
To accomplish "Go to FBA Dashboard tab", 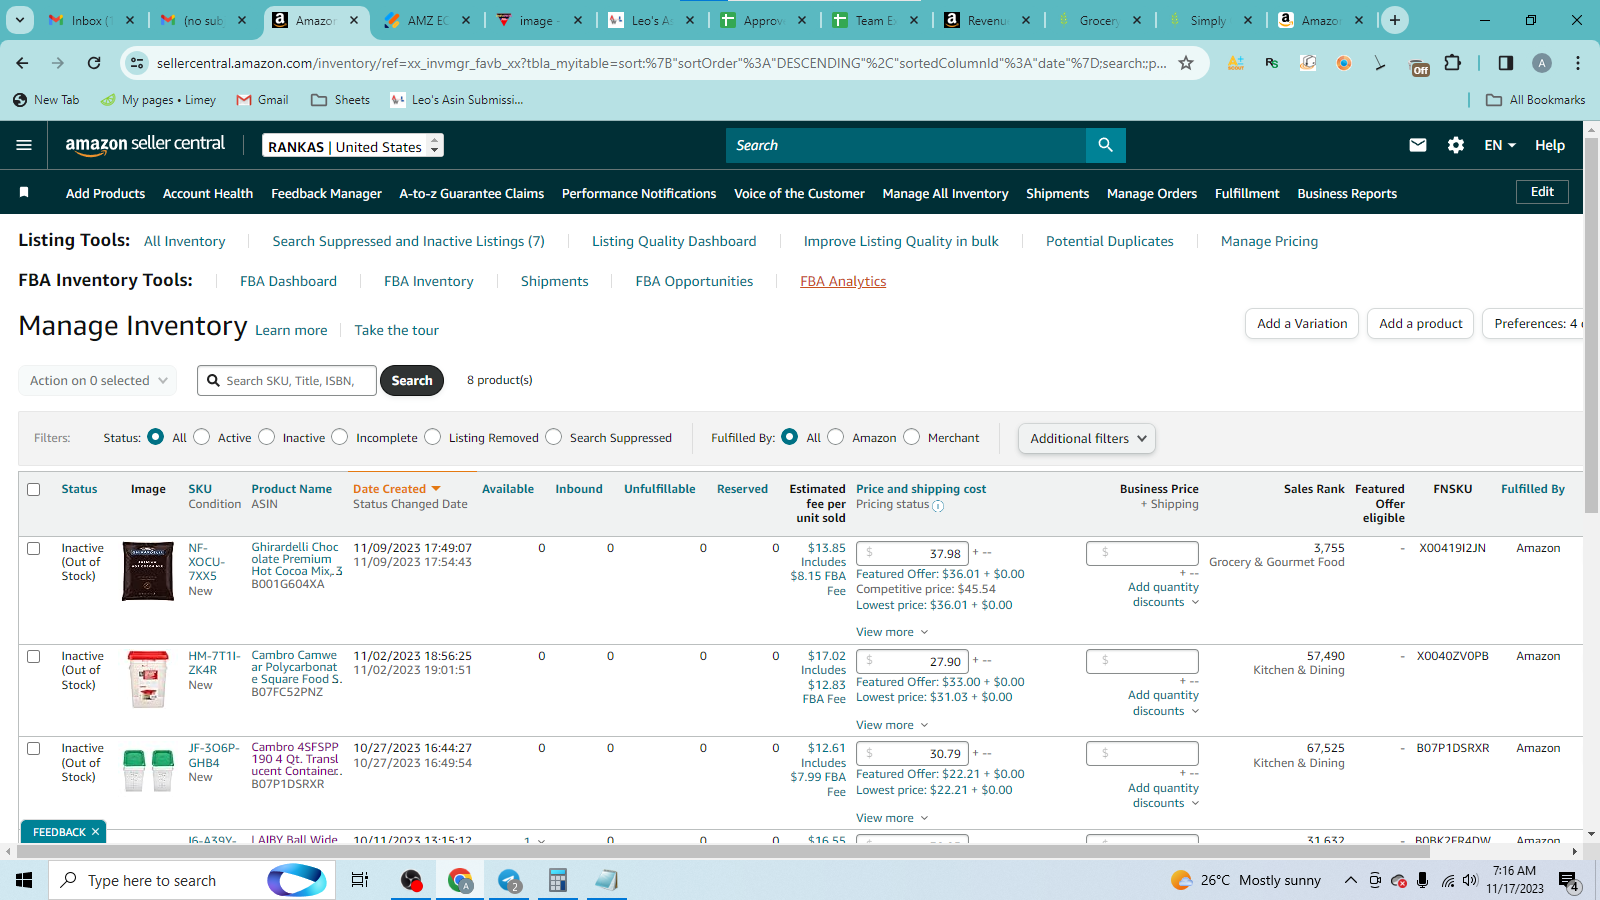I will point(288,281).
